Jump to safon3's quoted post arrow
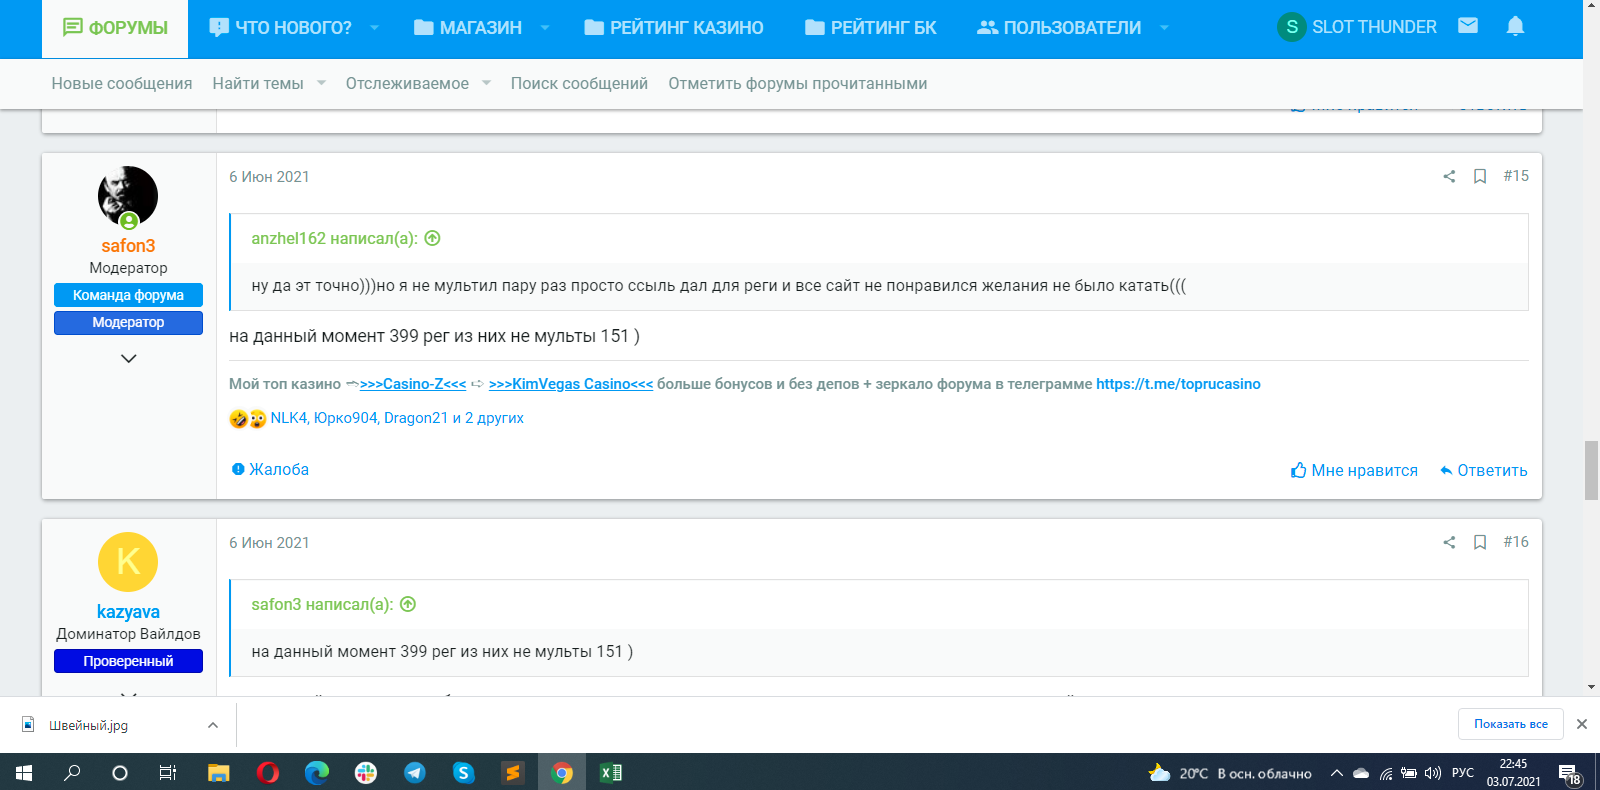 pos(408,604)
